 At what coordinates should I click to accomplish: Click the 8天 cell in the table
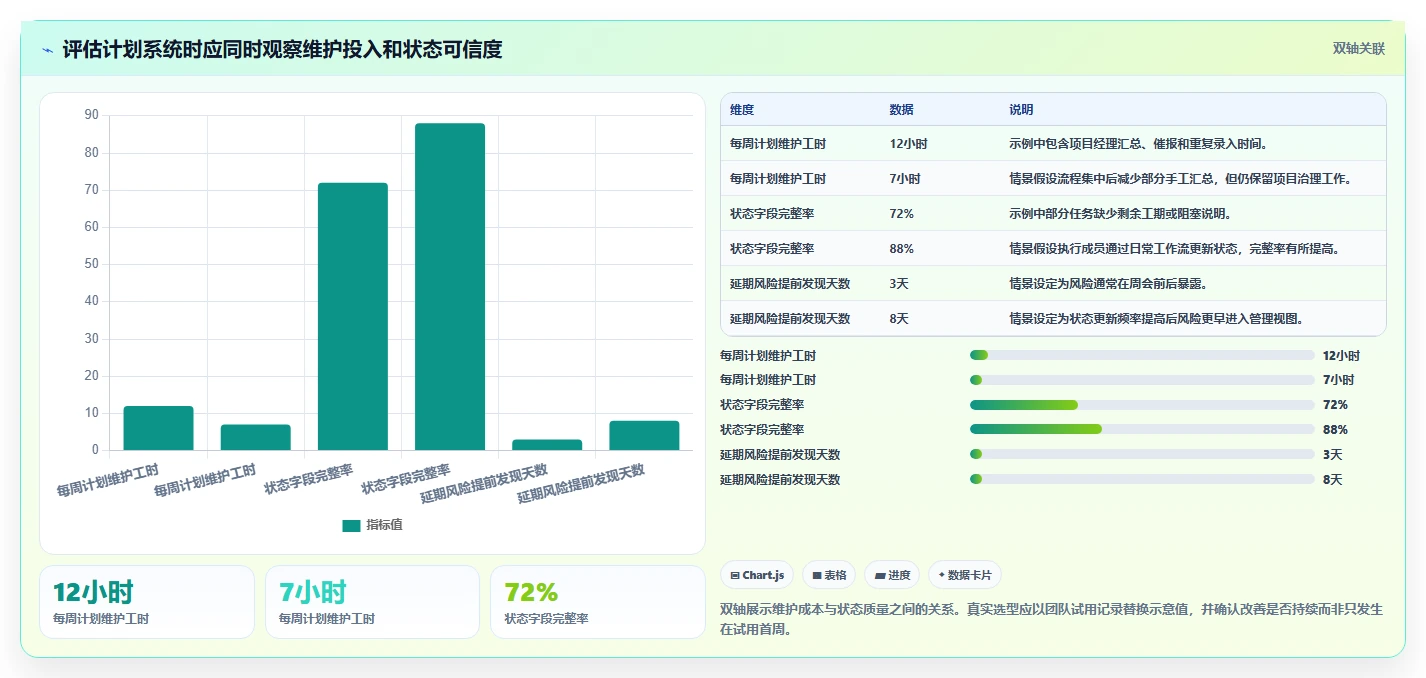(x=899, y=319)
